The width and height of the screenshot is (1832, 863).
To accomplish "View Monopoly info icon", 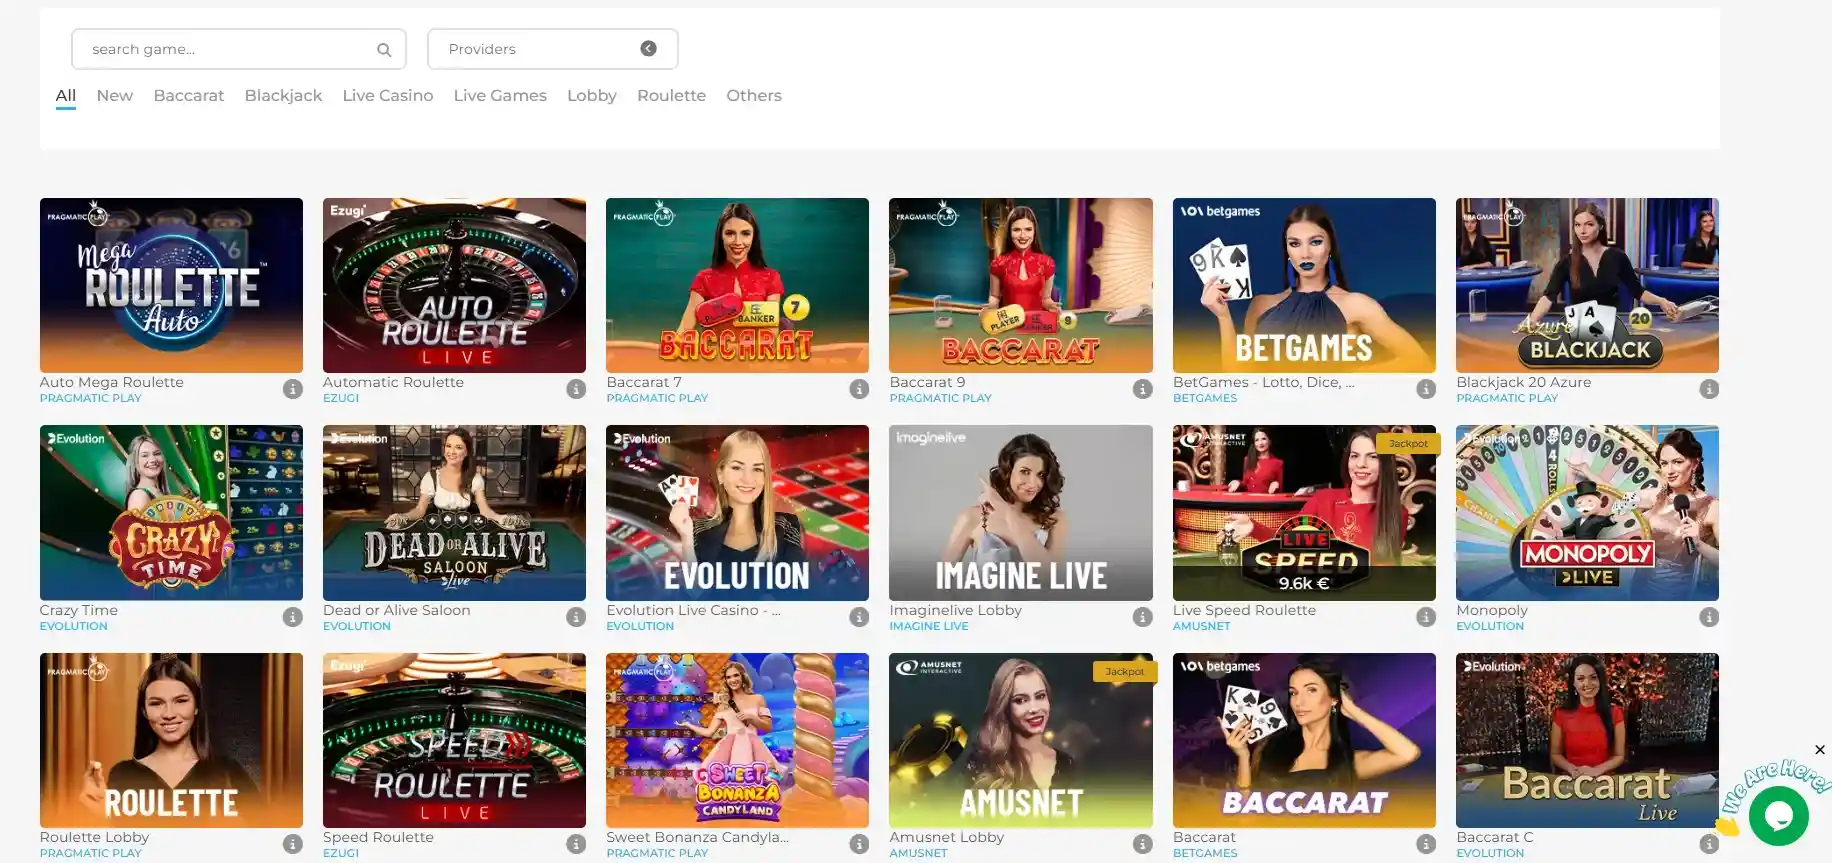I will tap(1709, 617).
